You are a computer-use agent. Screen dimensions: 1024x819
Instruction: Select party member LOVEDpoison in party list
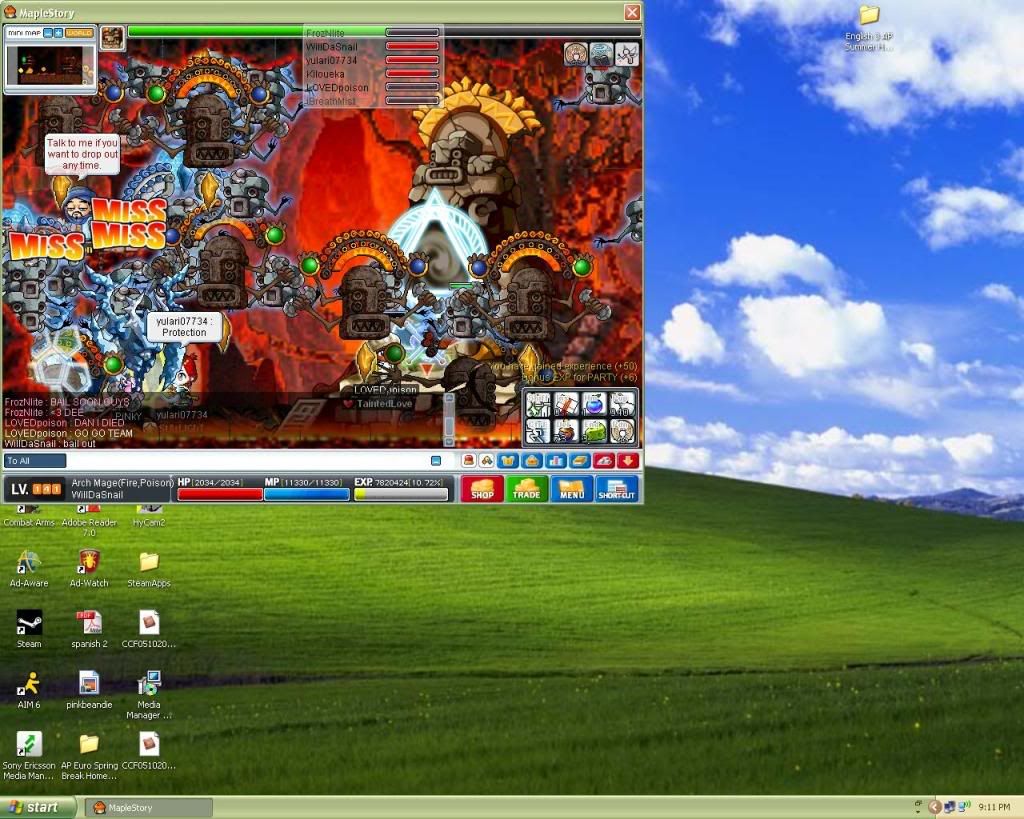tap(372, 88)
